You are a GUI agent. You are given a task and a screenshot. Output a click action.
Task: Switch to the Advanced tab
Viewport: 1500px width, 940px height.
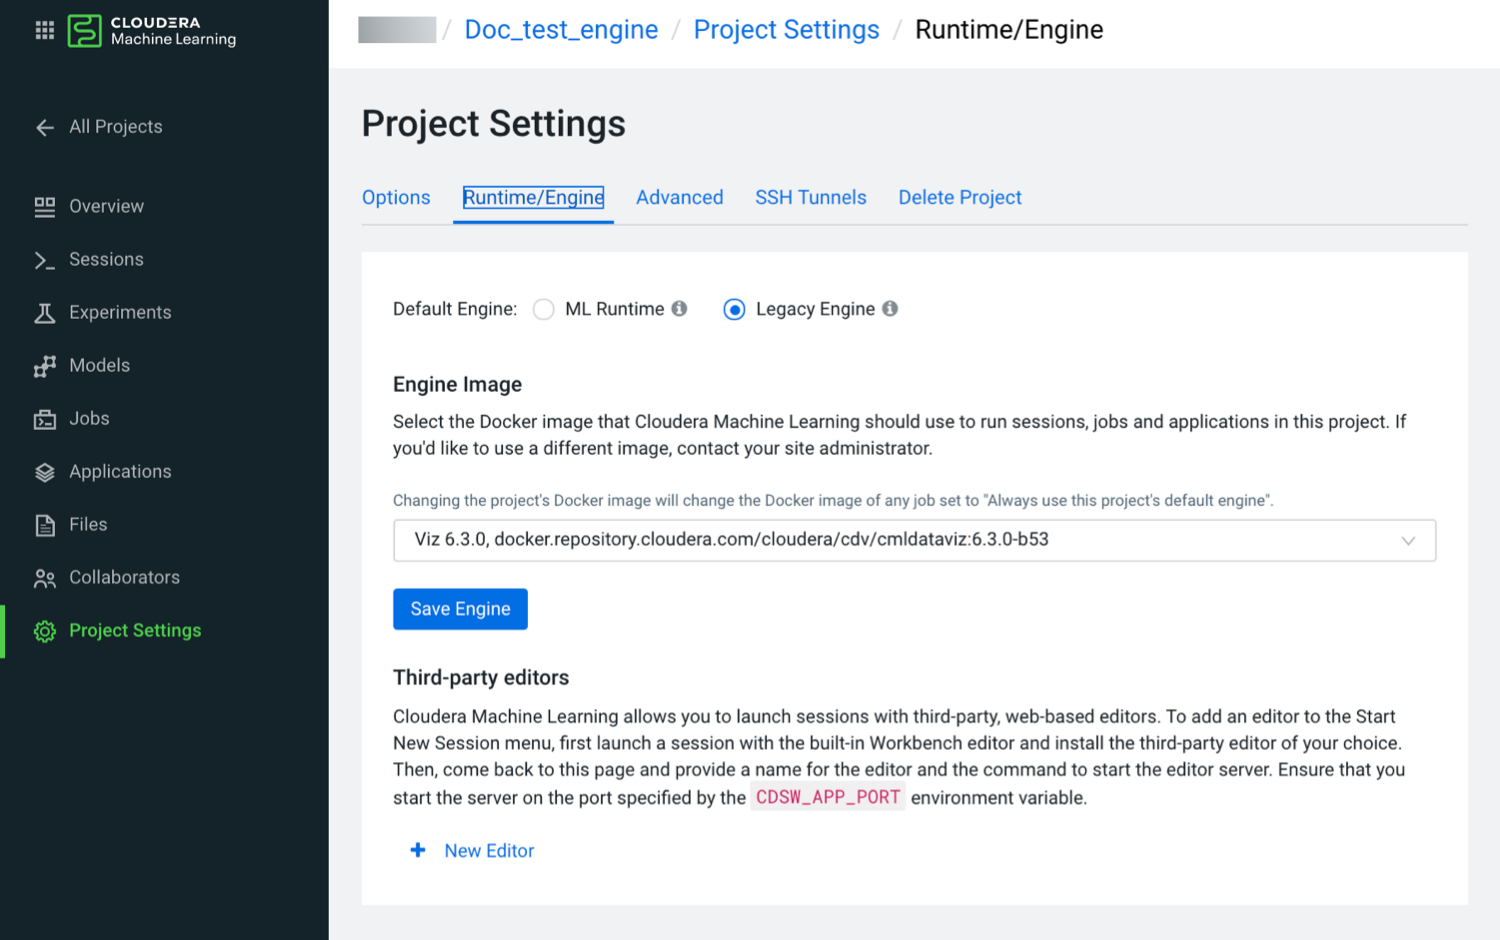[x=679, y=198]
